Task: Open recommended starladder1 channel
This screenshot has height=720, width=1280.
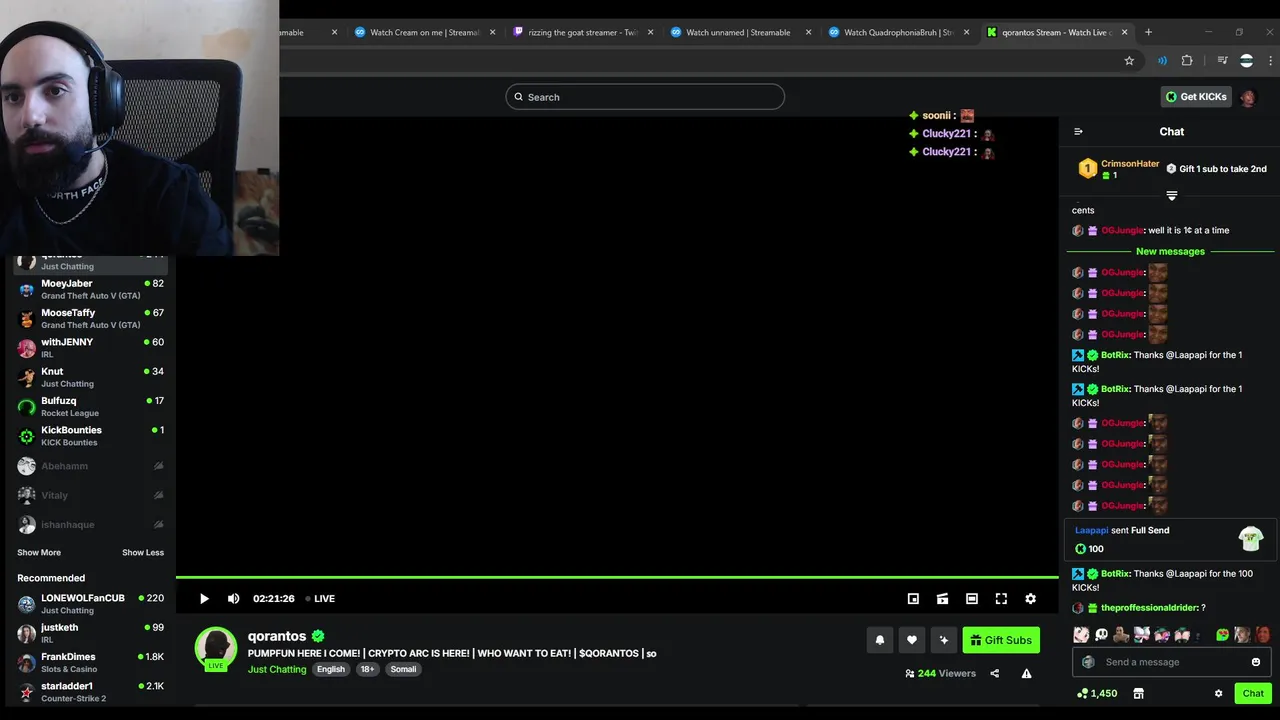Action: click(x=90, y=692)
